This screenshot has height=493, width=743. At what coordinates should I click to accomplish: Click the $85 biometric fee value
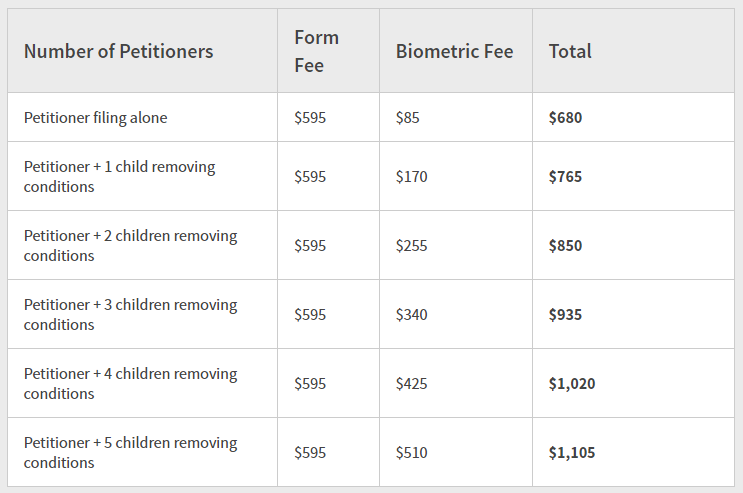tap(408, 118)
